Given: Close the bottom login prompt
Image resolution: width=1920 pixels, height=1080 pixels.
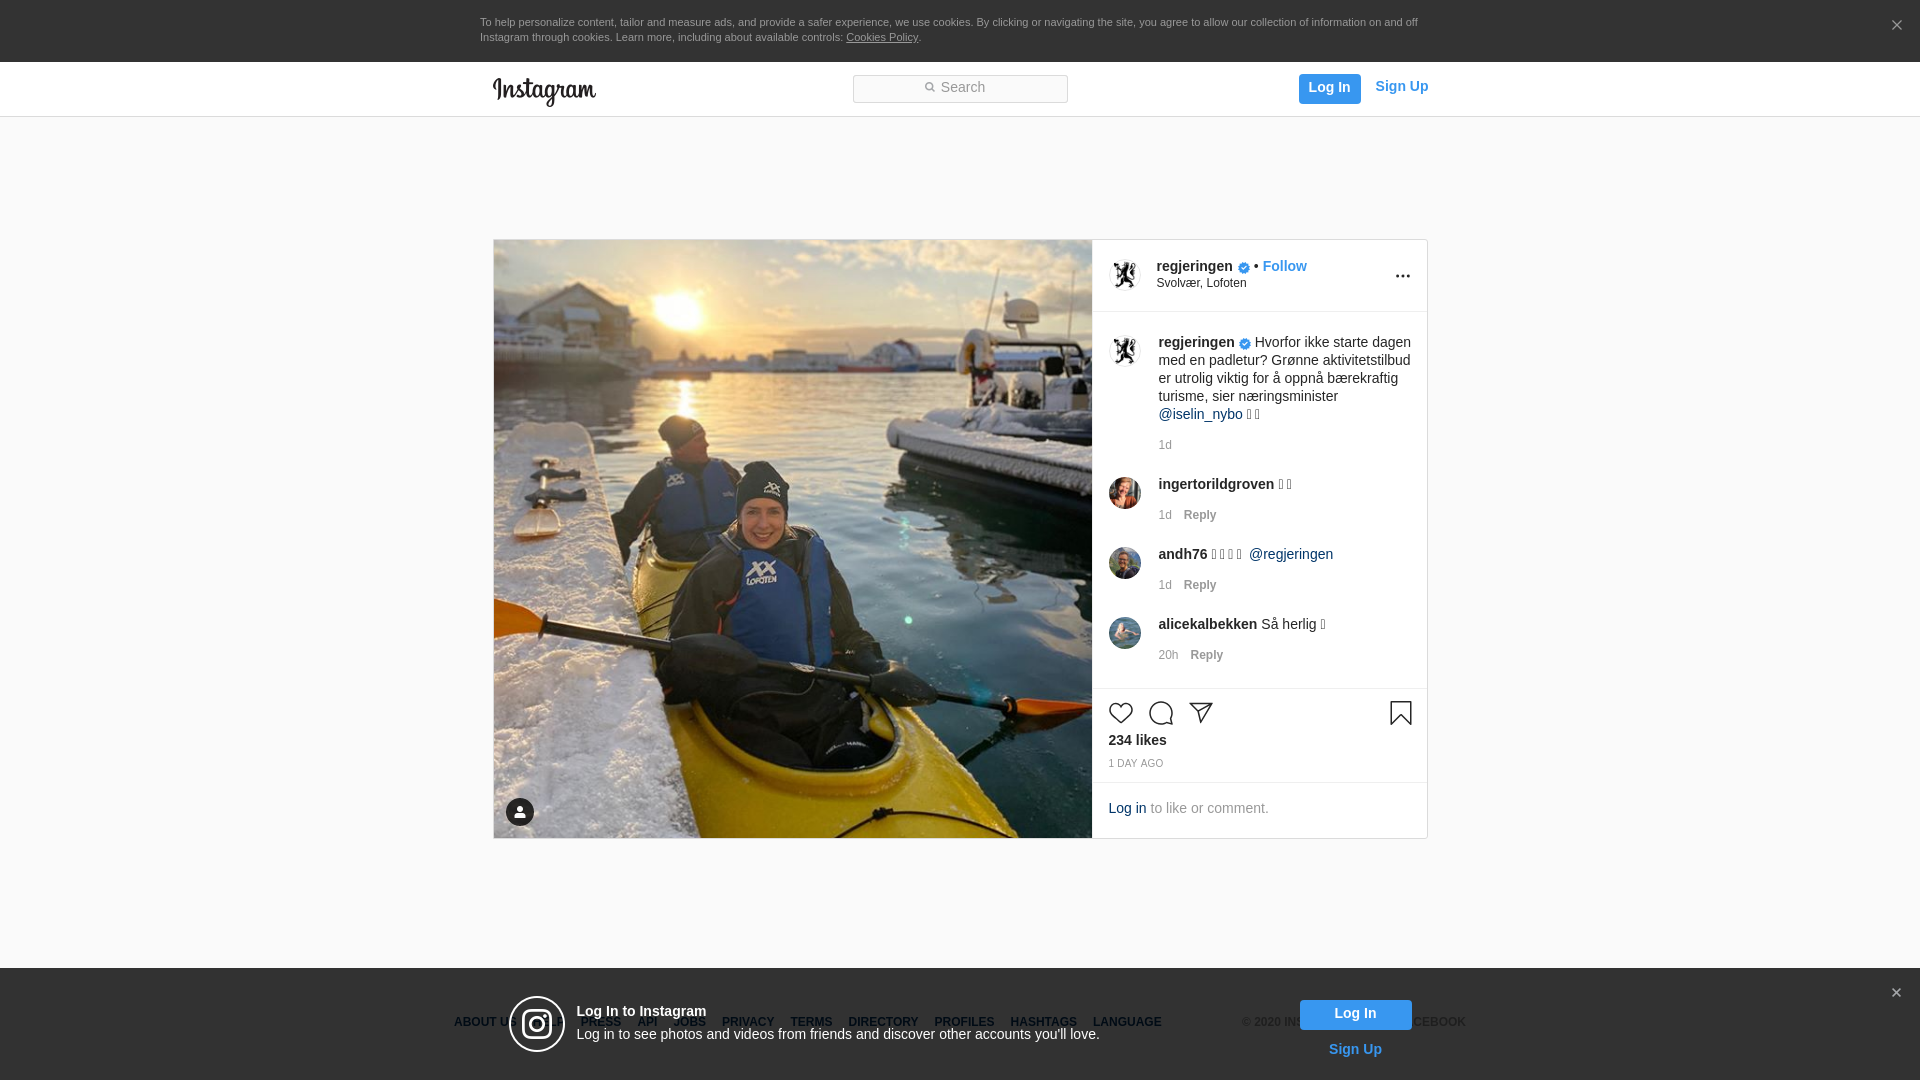Looking at the screenshot, I should (x=1895, y=993).
